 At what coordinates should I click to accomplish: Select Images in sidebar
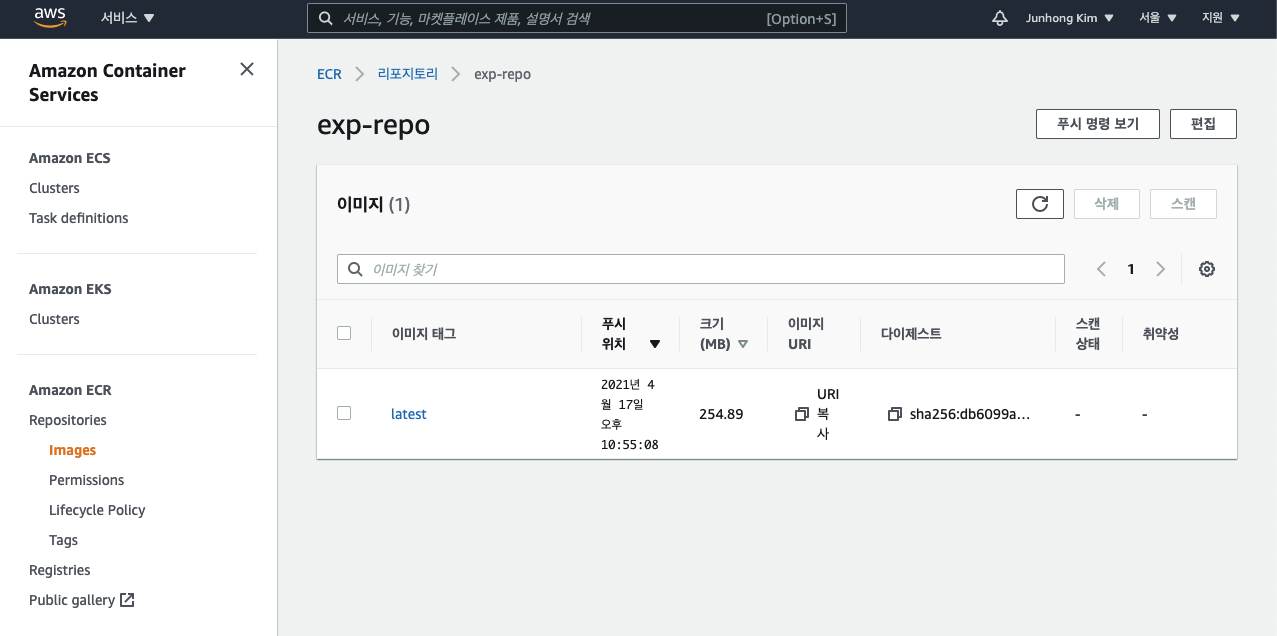(72, 450)
